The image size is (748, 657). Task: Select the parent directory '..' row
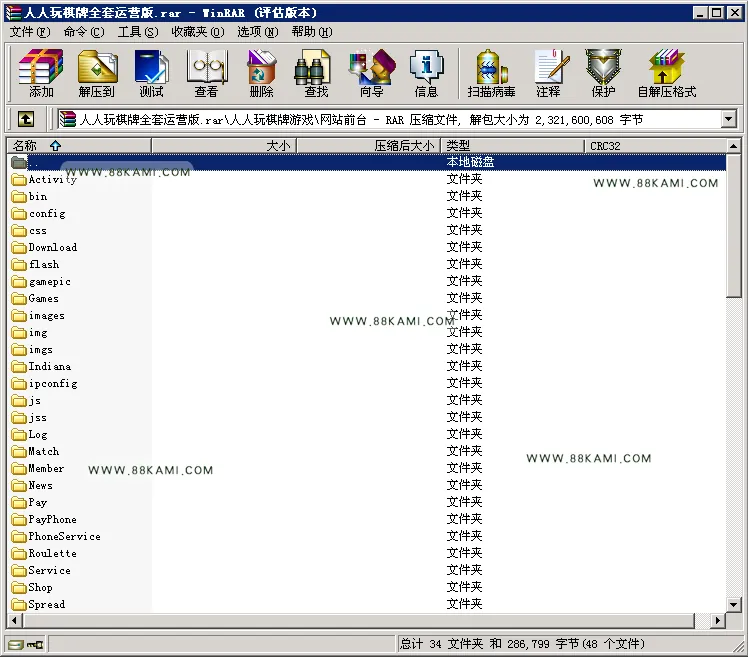point(367,162)
